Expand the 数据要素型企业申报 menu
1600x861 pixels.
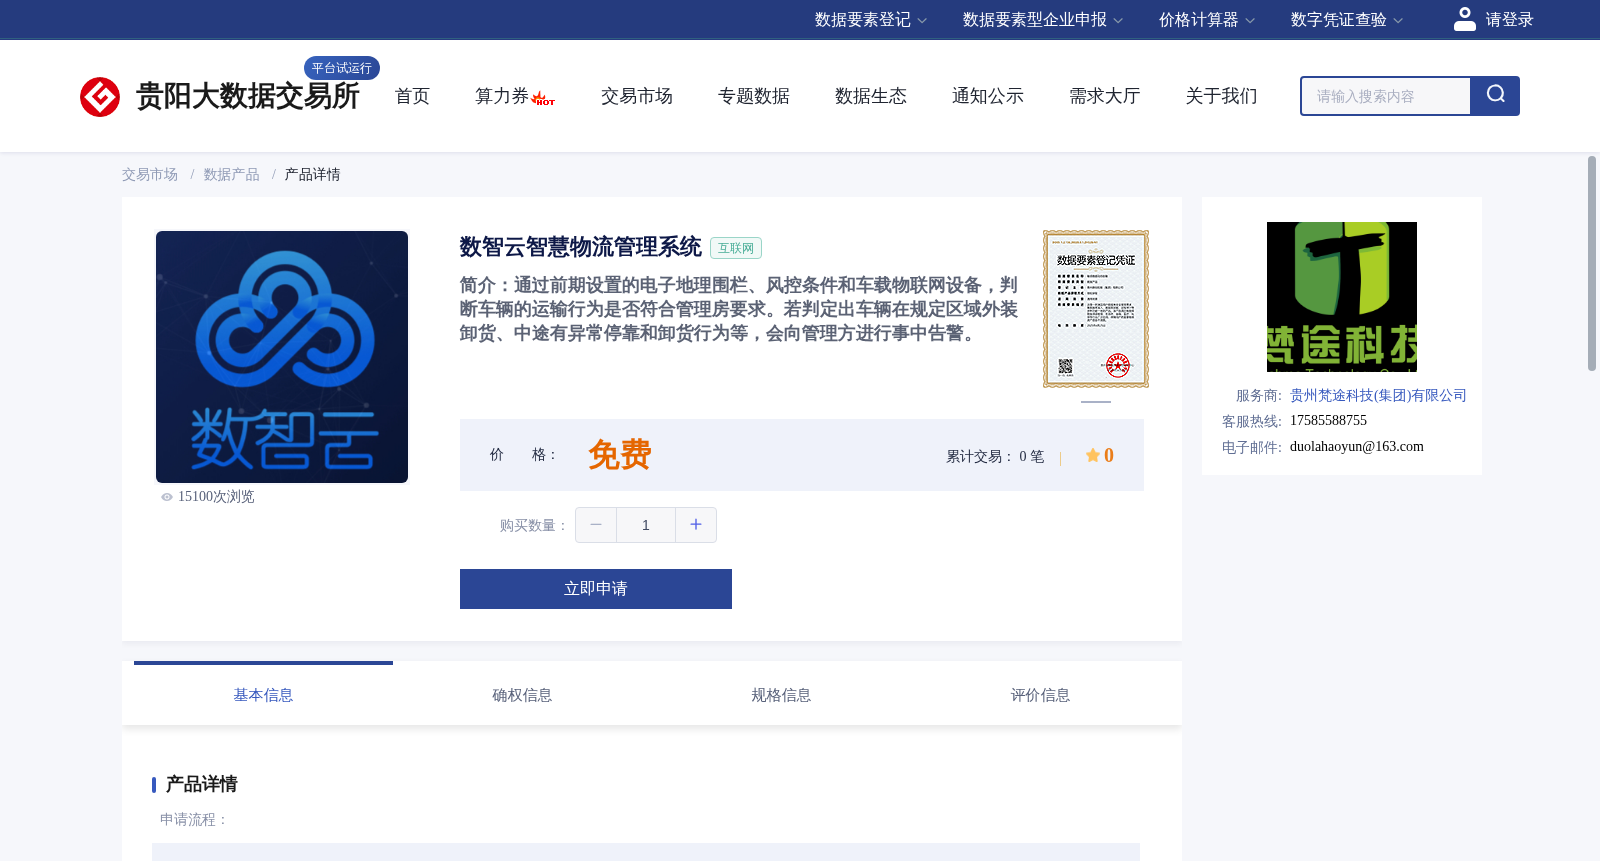(x=1043, y=20)
